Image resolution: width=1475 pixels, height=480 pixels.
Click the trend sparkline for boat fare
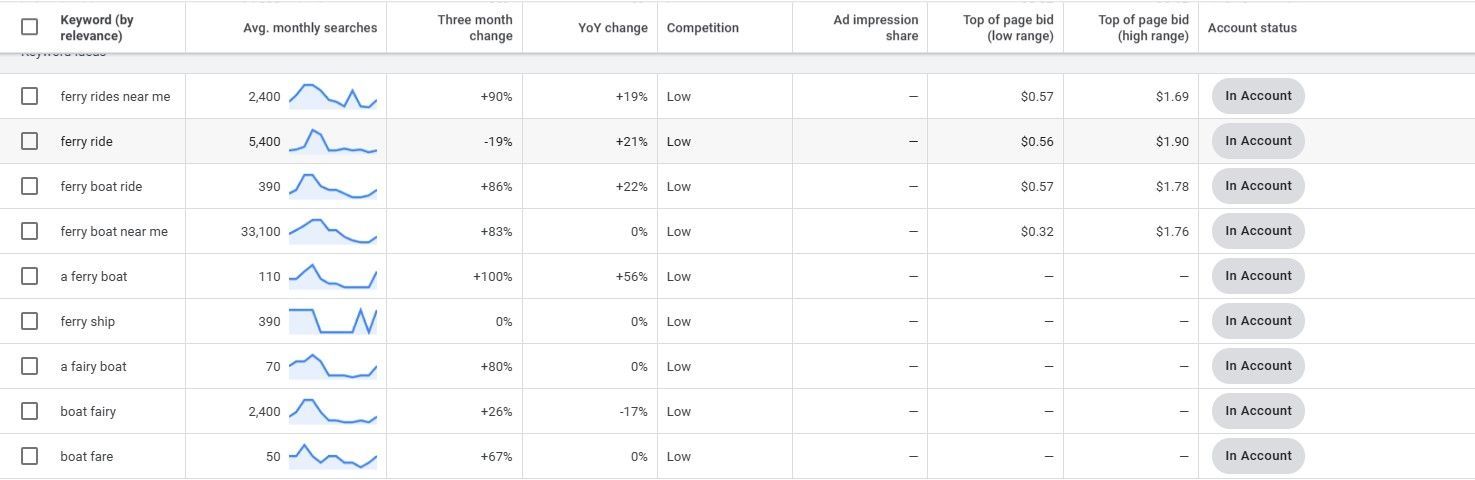tap(333, 456)
